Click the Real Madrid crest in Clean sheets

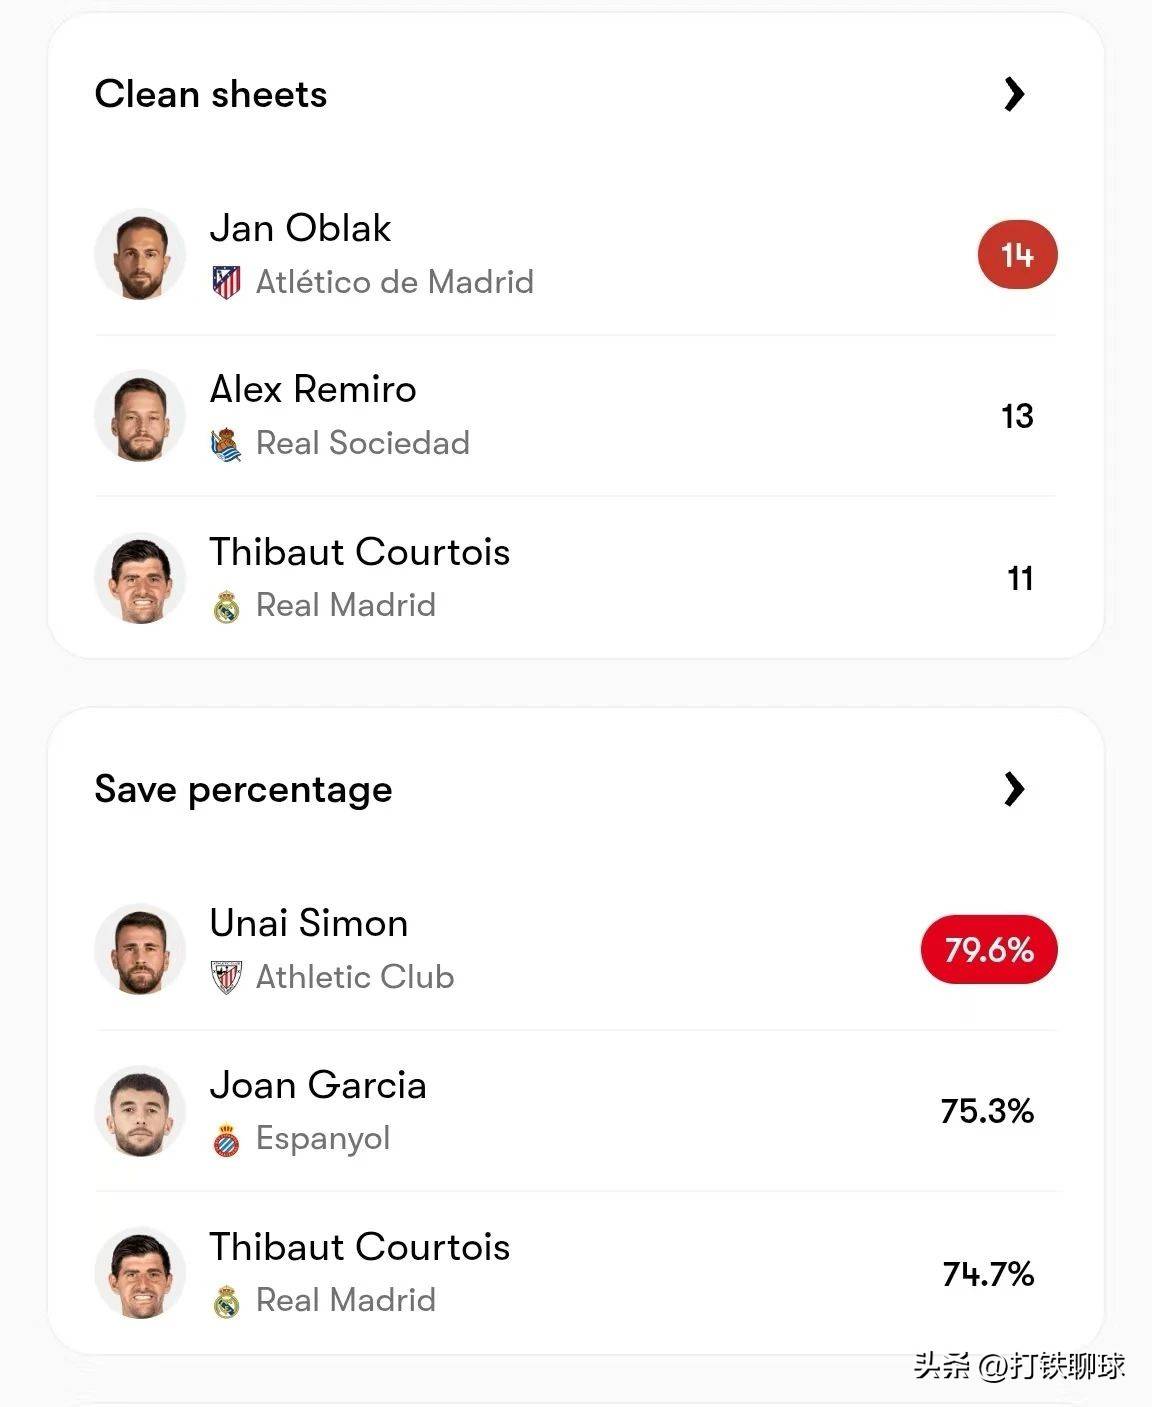tap(227, 605)
